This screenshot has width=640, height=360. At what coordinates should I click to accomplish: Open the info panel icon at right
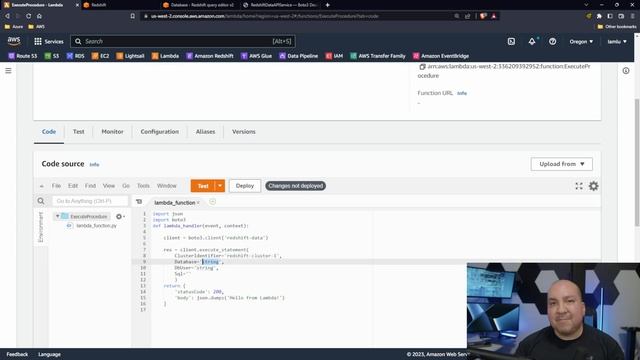pos(626,71)
